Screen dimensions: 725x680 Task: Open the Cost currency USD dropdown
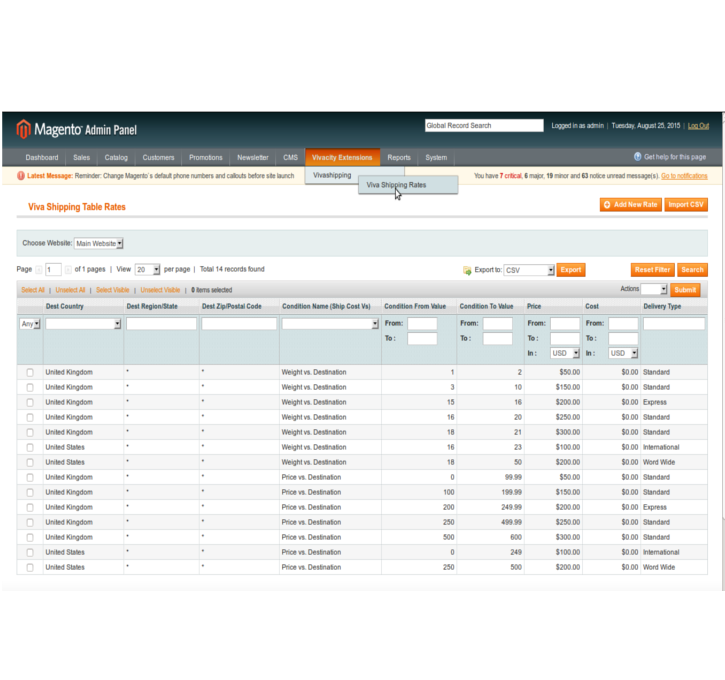tap(623, 353)
